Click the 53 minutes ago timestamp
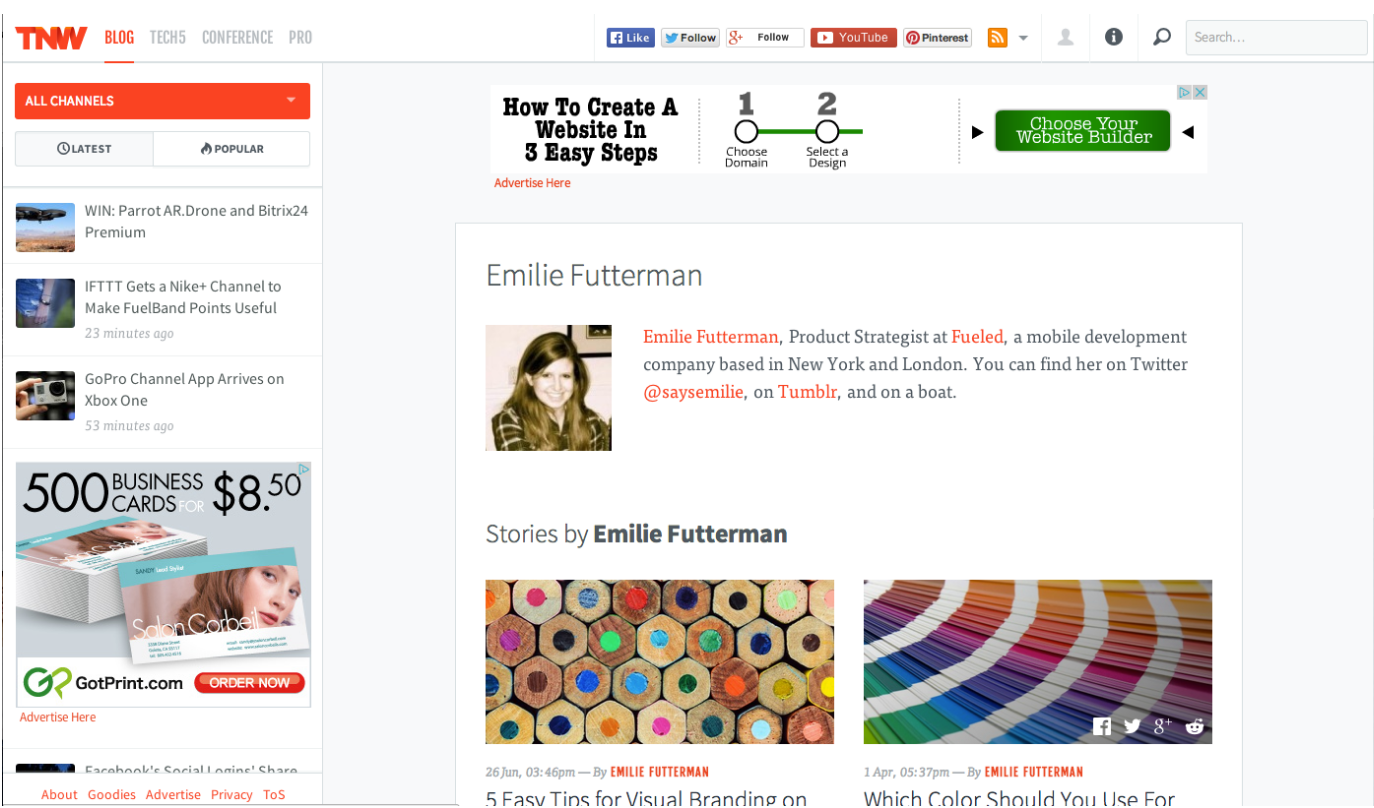 tap(129, 426)
